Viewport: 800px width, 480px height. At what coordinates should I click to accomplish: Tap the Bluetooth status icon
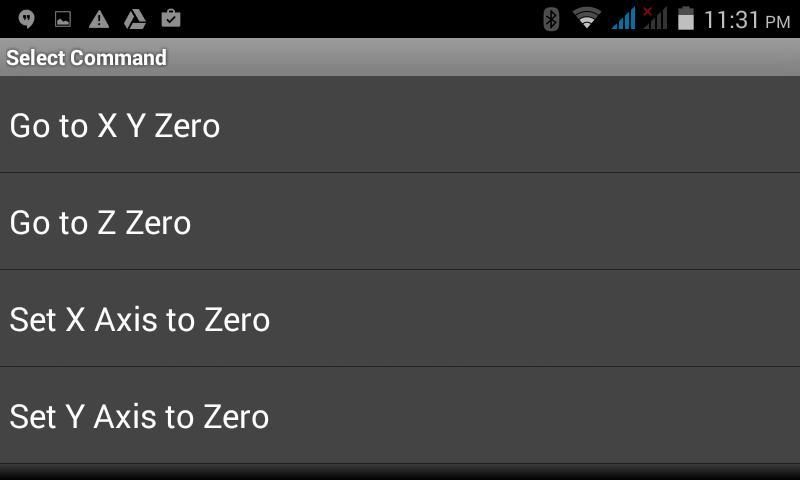pos(551,19)
